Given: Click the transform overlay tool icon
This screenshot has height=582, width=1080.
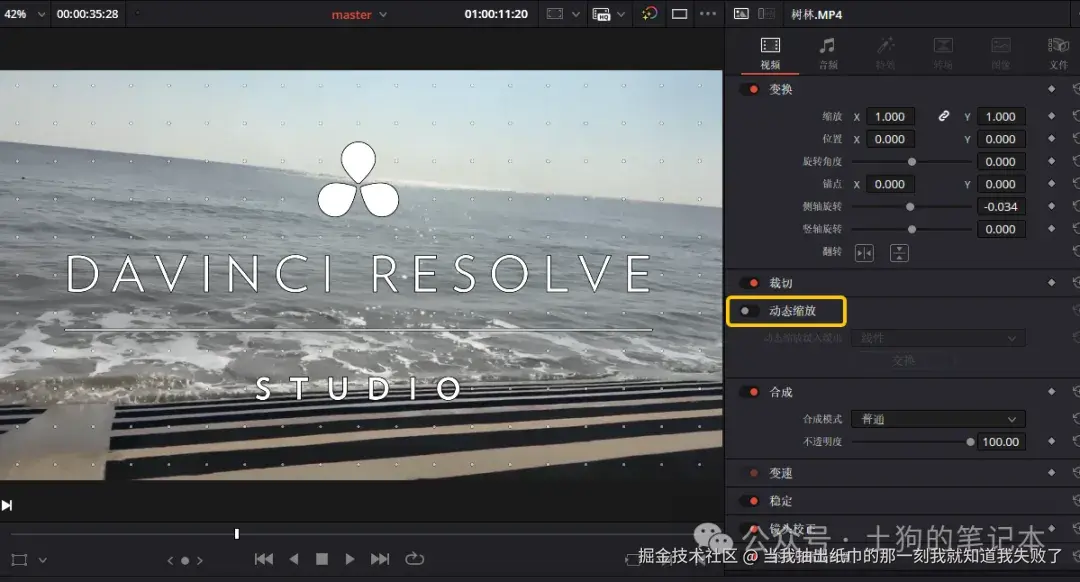Looking at the screenshot, I should point(19,560).
